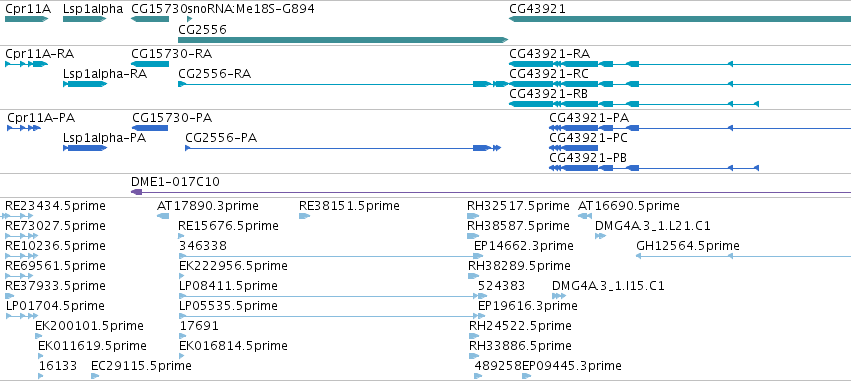Viewport: 851px width, 381px height.
Task: Click snoRNA:Me18S-G894 small arrow glyph
Action: pyautogui.click(x=189, y=19)
